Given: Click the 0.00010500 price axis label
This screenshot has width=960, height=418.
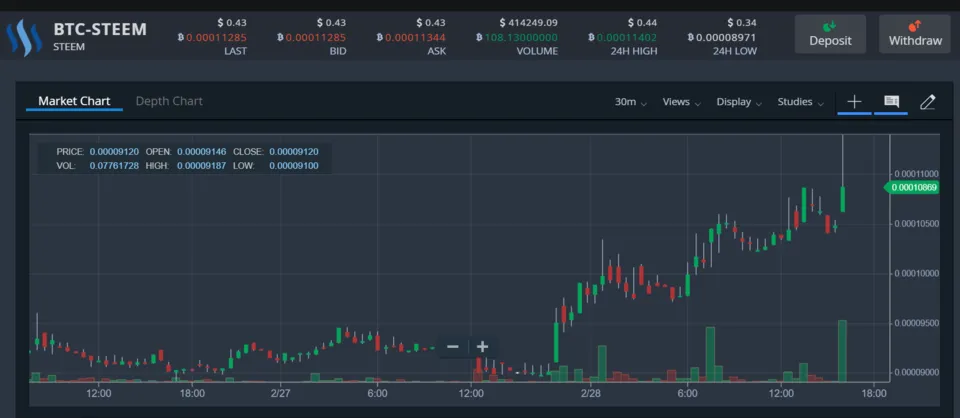Looking at the screenshot, I should coord(916,224).
